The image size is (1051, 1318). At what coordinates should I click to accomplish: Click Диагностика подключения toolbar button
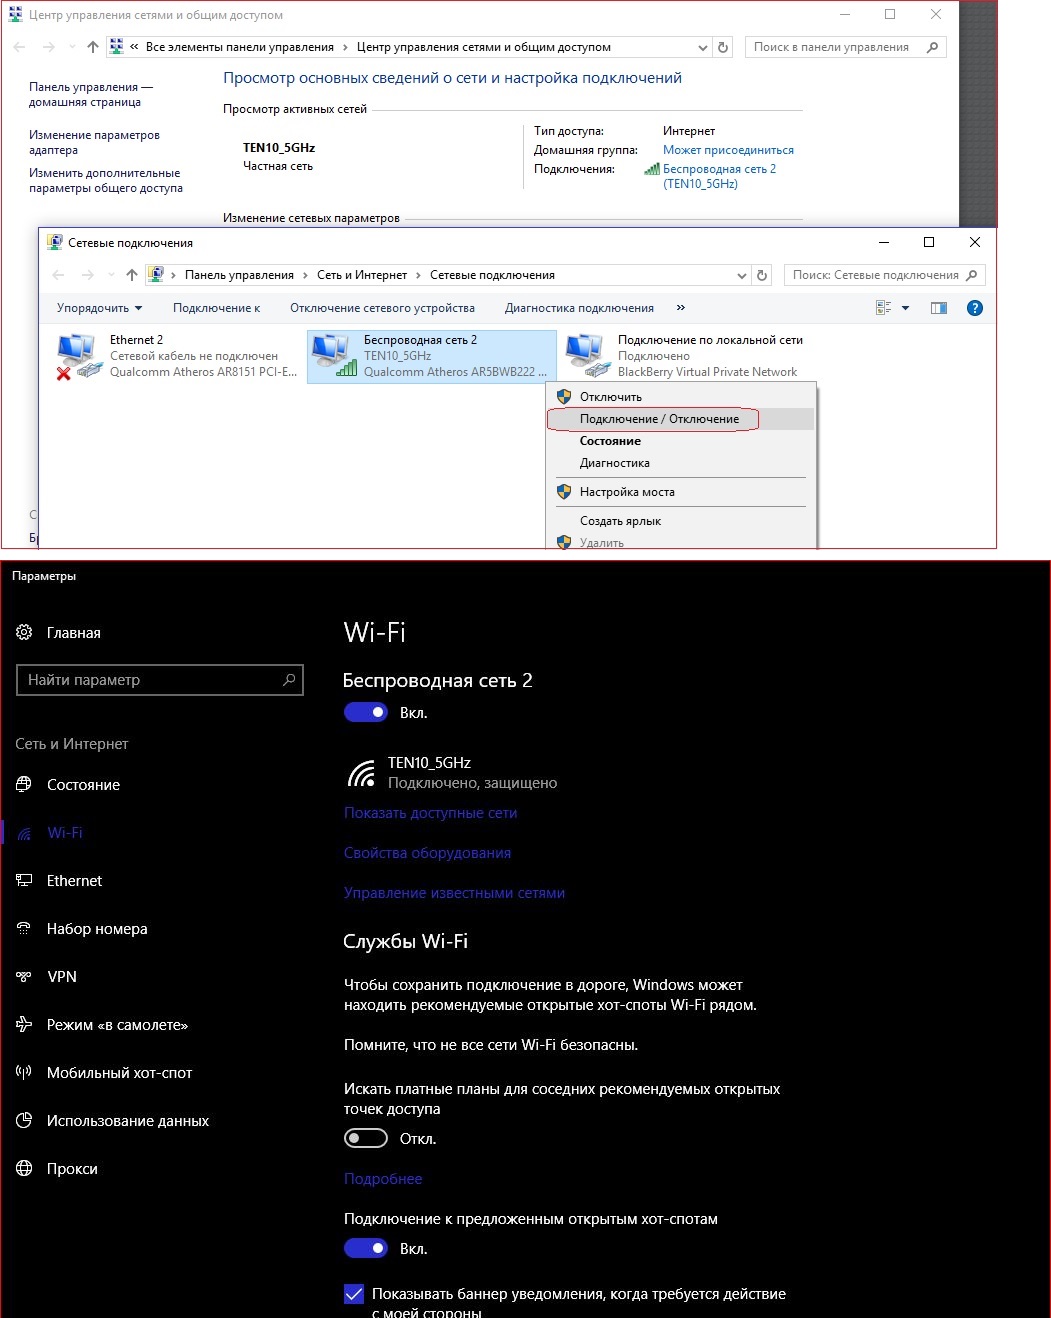[x=579, y=308]
